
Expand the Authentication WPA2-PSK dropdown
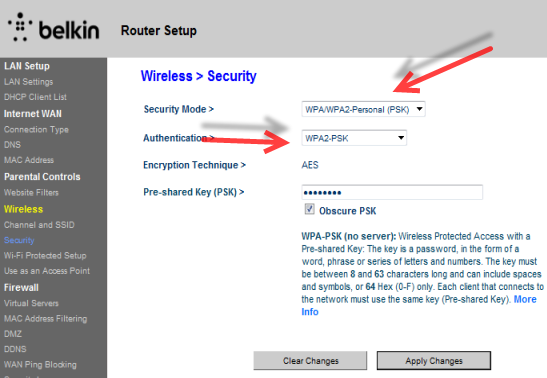354,138
